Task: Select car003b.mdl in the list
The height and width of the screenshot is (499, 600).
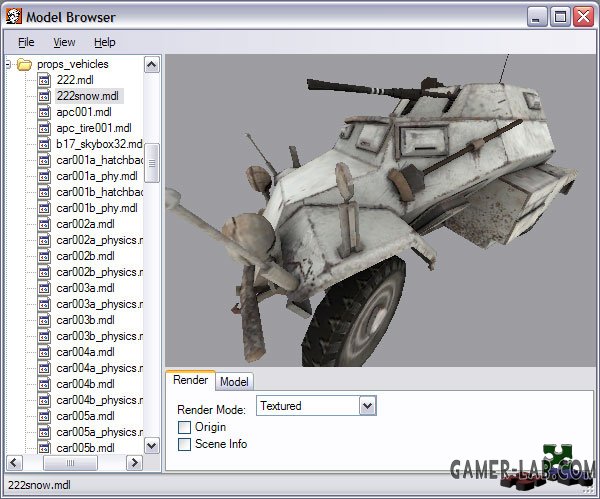Action: coord(85,320)
